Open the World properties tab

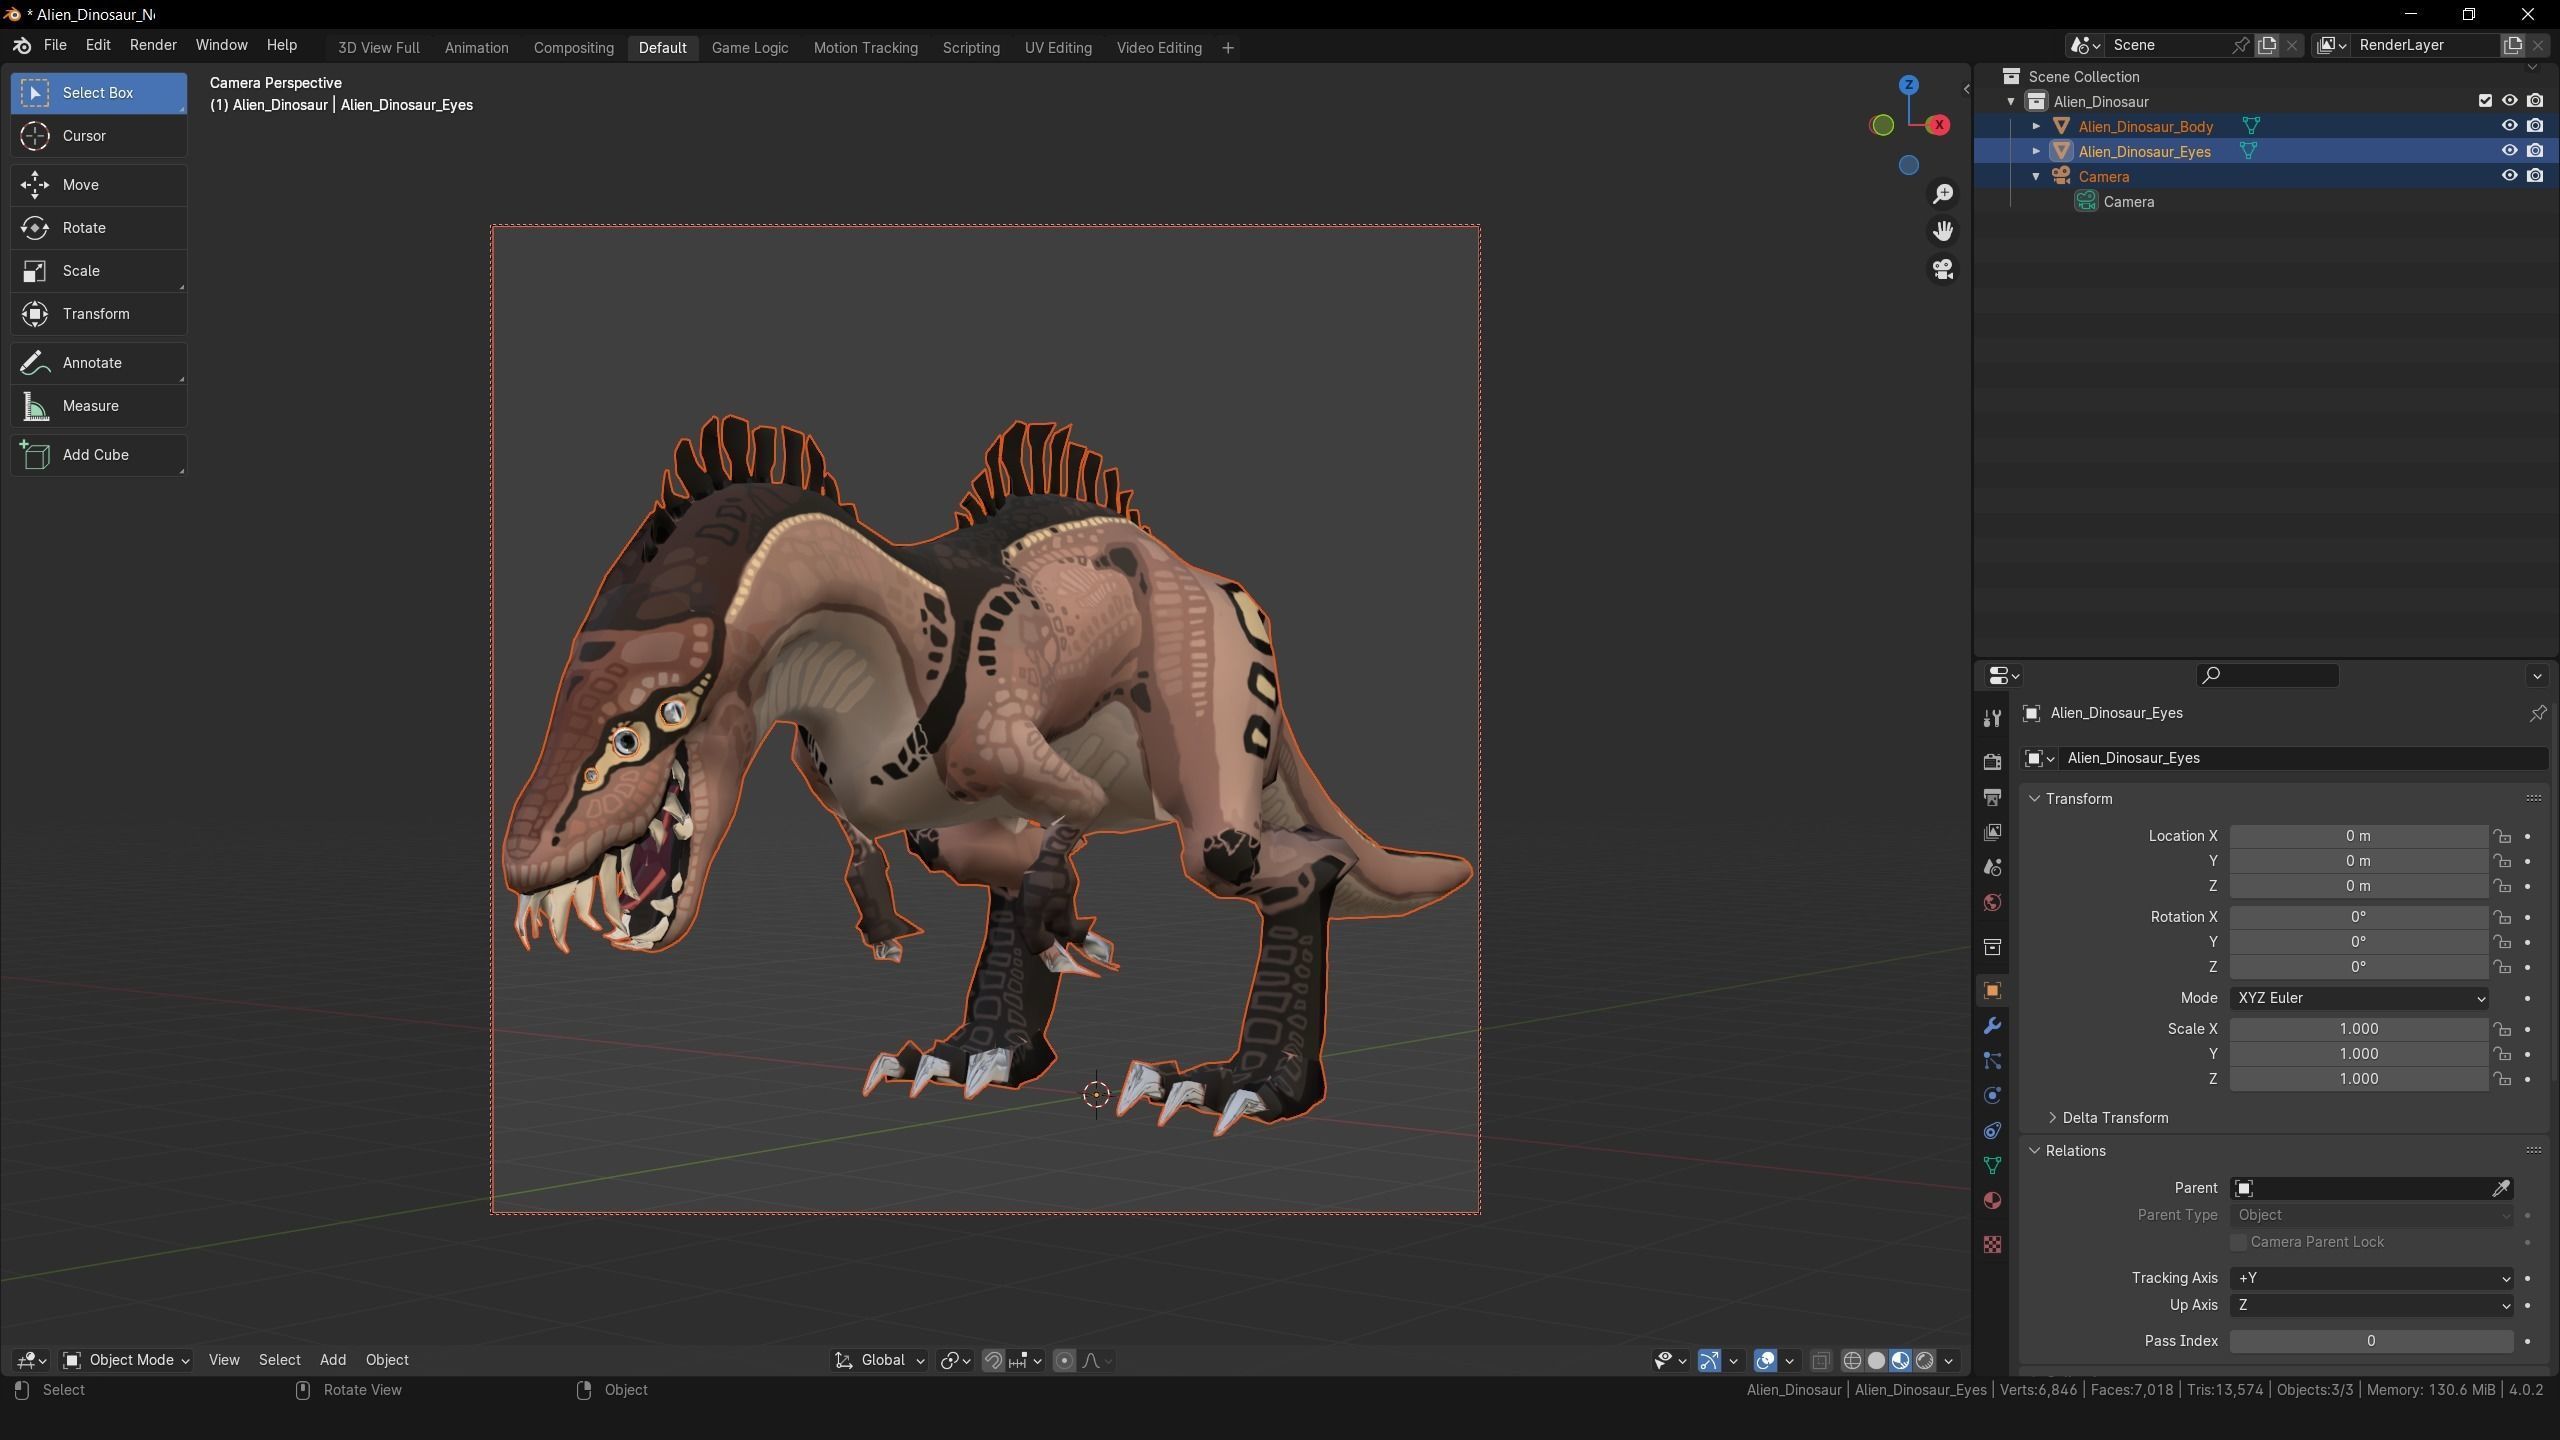click(1992, 903)
